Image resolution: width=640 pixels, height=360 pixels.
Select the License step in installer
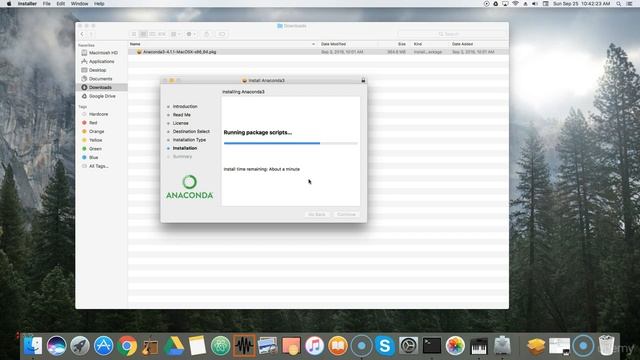click(x=180, y=123)
